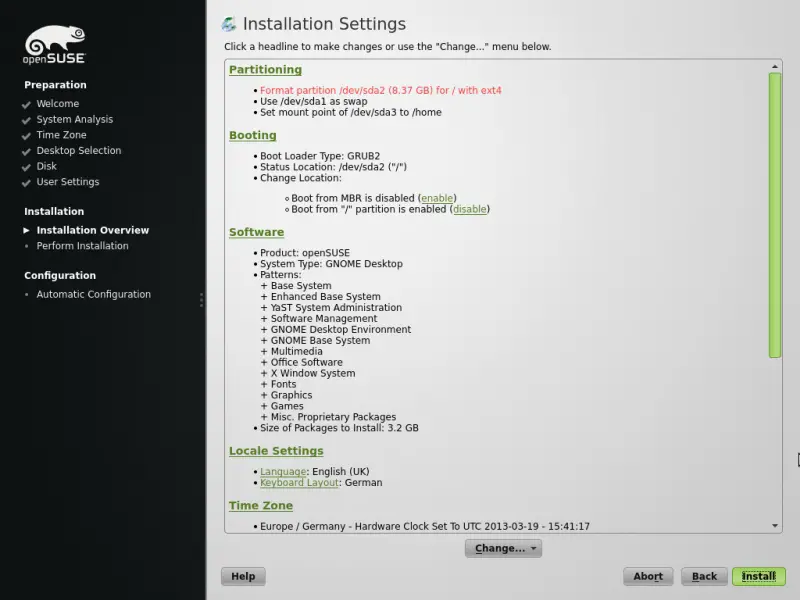The width and height of the screenshot is (800, 600).
Task: Click 'Size of Packages to Install: 3.2 GB'
Action: [x=339, y=428]
